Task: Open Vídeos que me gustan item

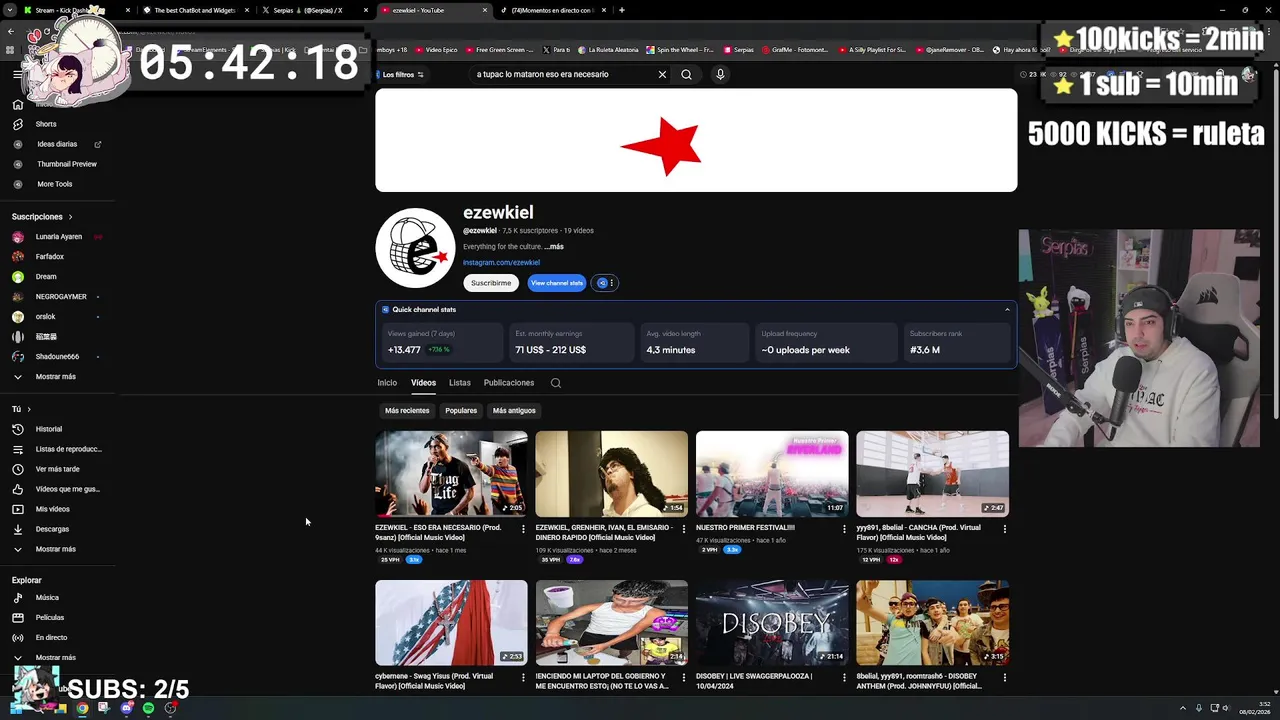Action: [67, 489]
